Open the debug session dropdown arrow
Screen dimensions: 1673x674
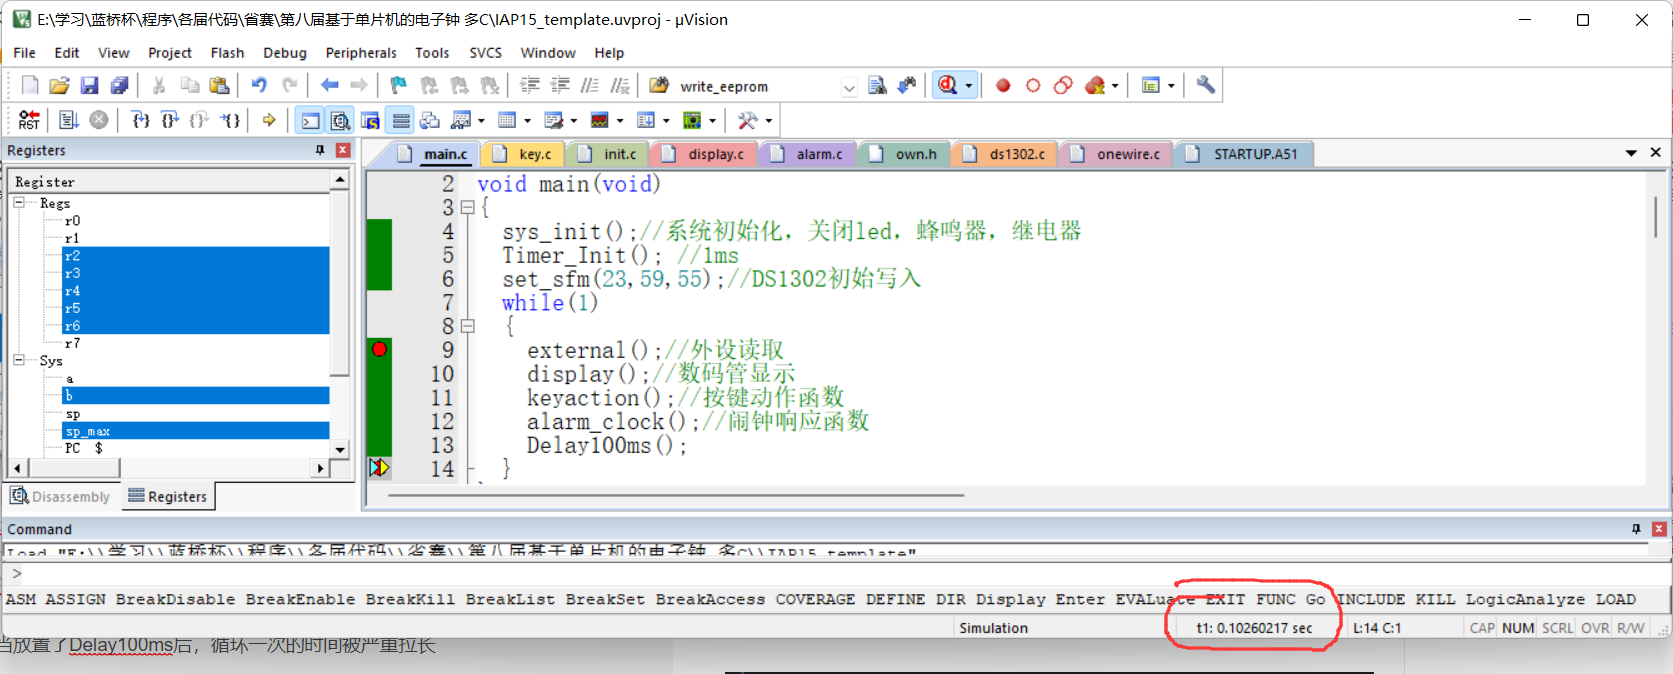[968, 86]
